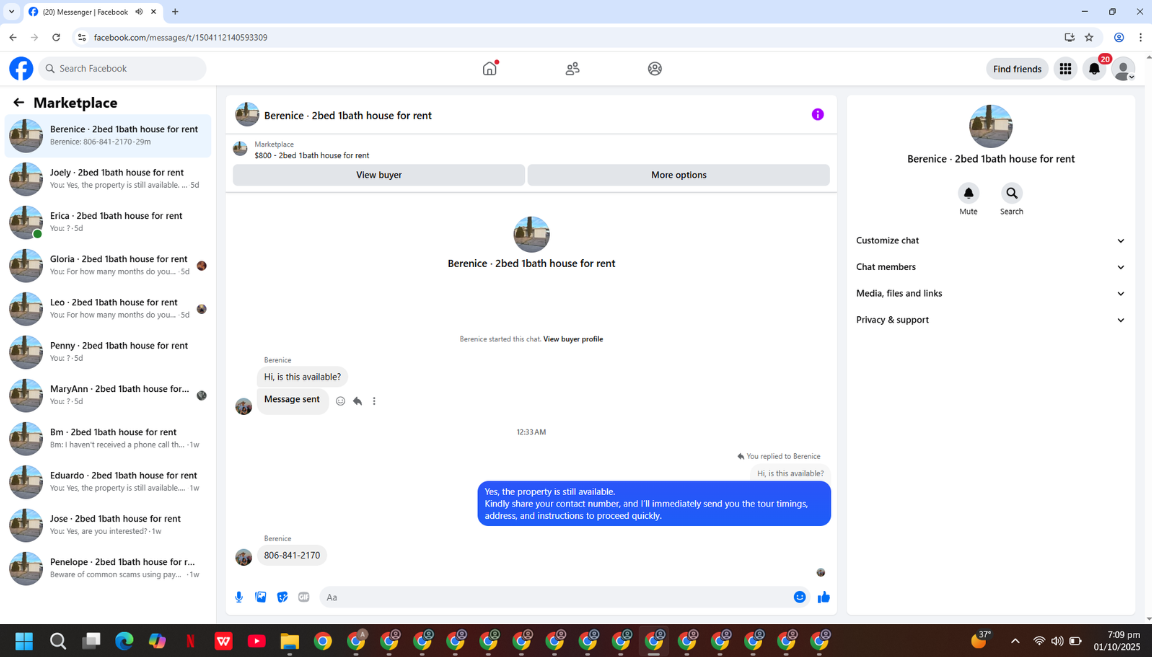1152x657 pixels.
Task: Open File Explorer from taskbar
Action: 289,641
